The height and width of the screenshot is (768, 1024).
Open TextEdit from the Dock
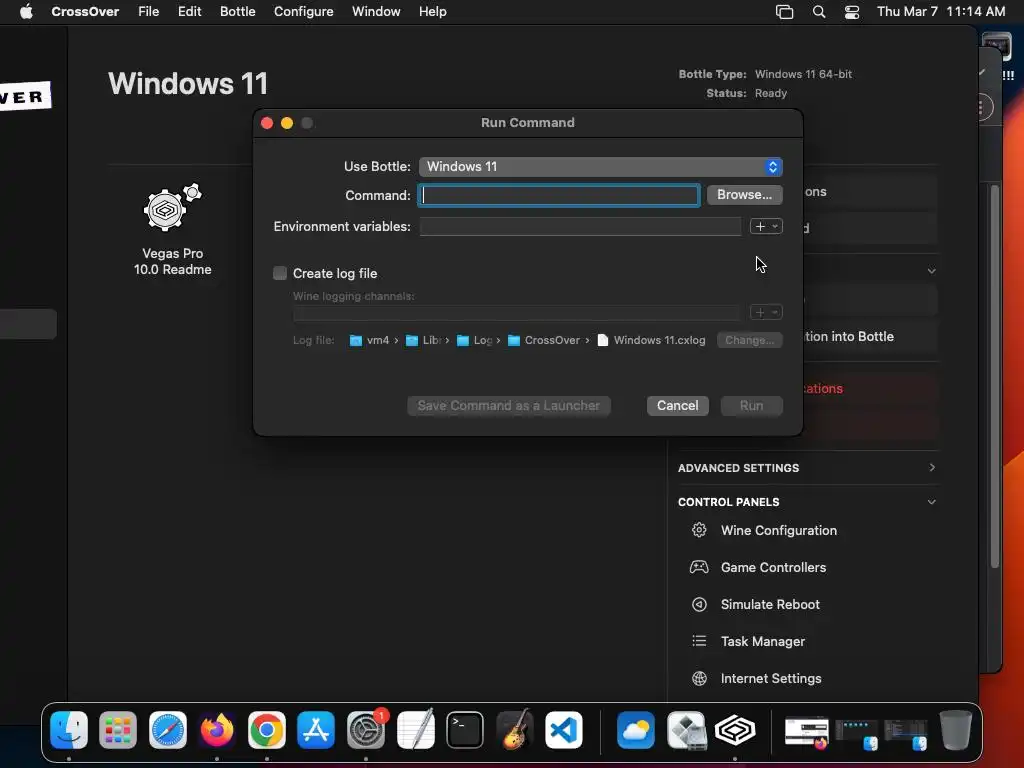(415, 729)
